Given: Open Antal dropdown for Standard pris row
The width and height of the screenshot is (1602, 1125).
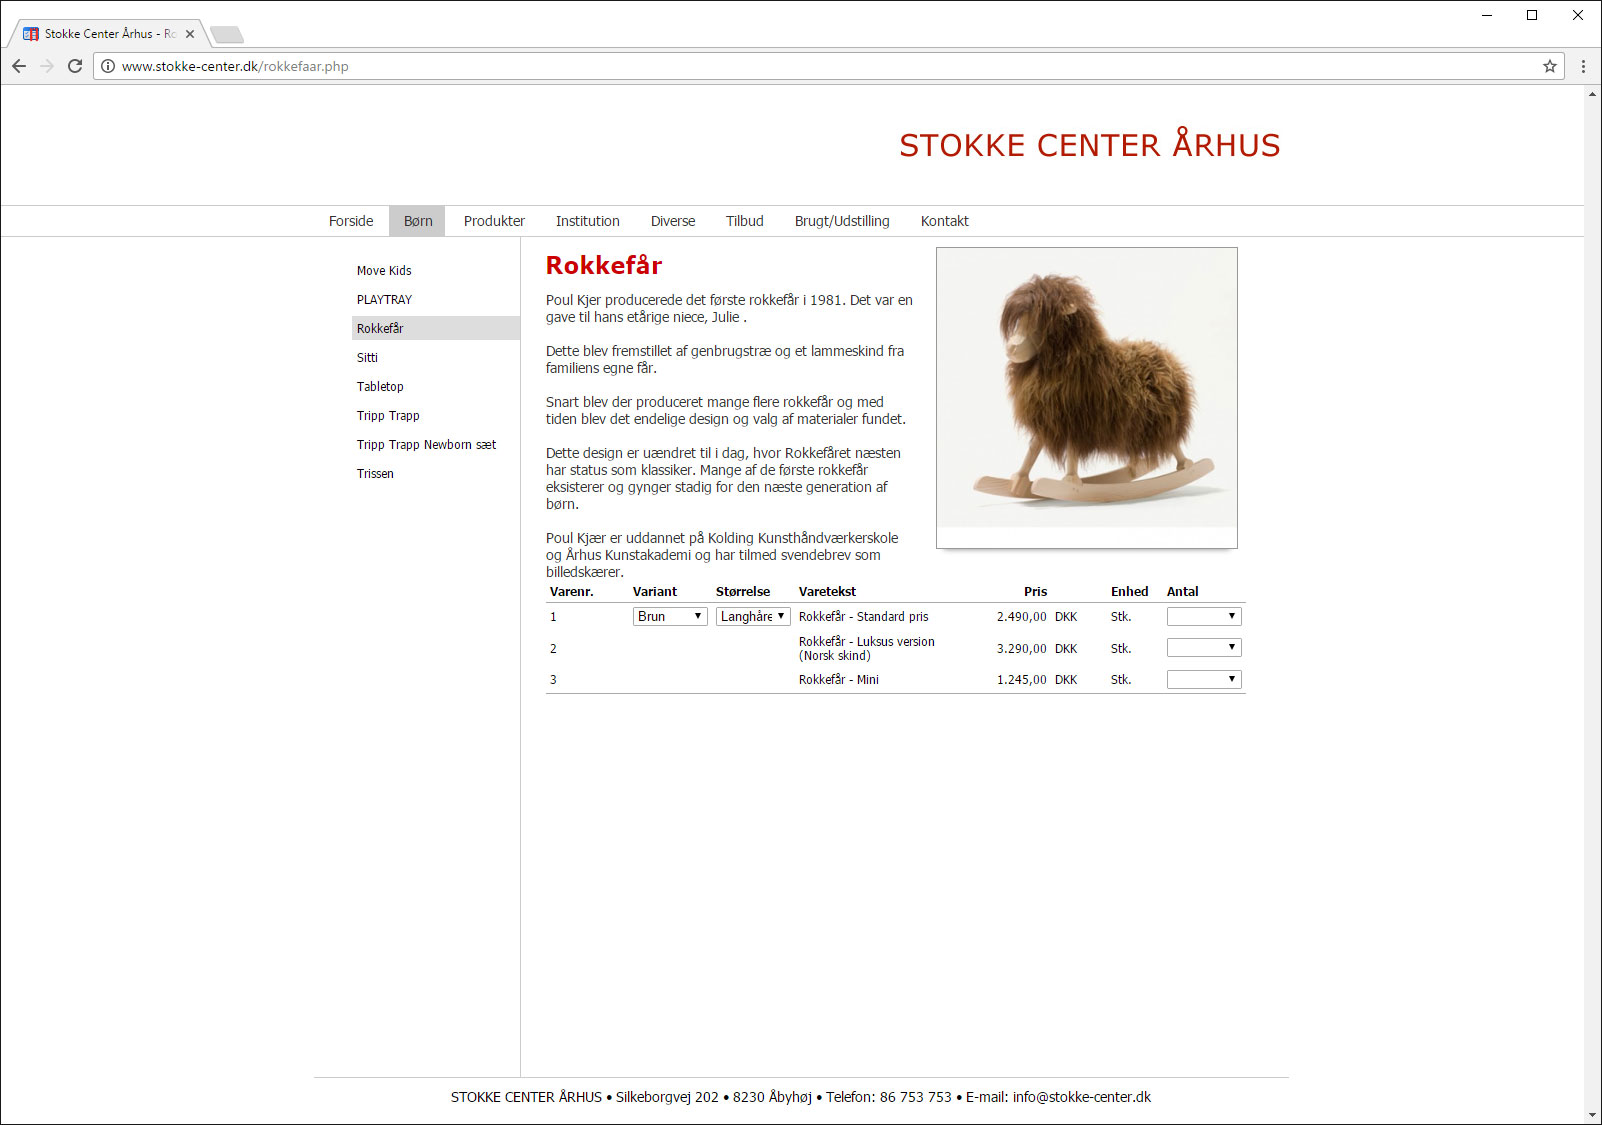Looking at the screenshot, I should click(1204, 616).
